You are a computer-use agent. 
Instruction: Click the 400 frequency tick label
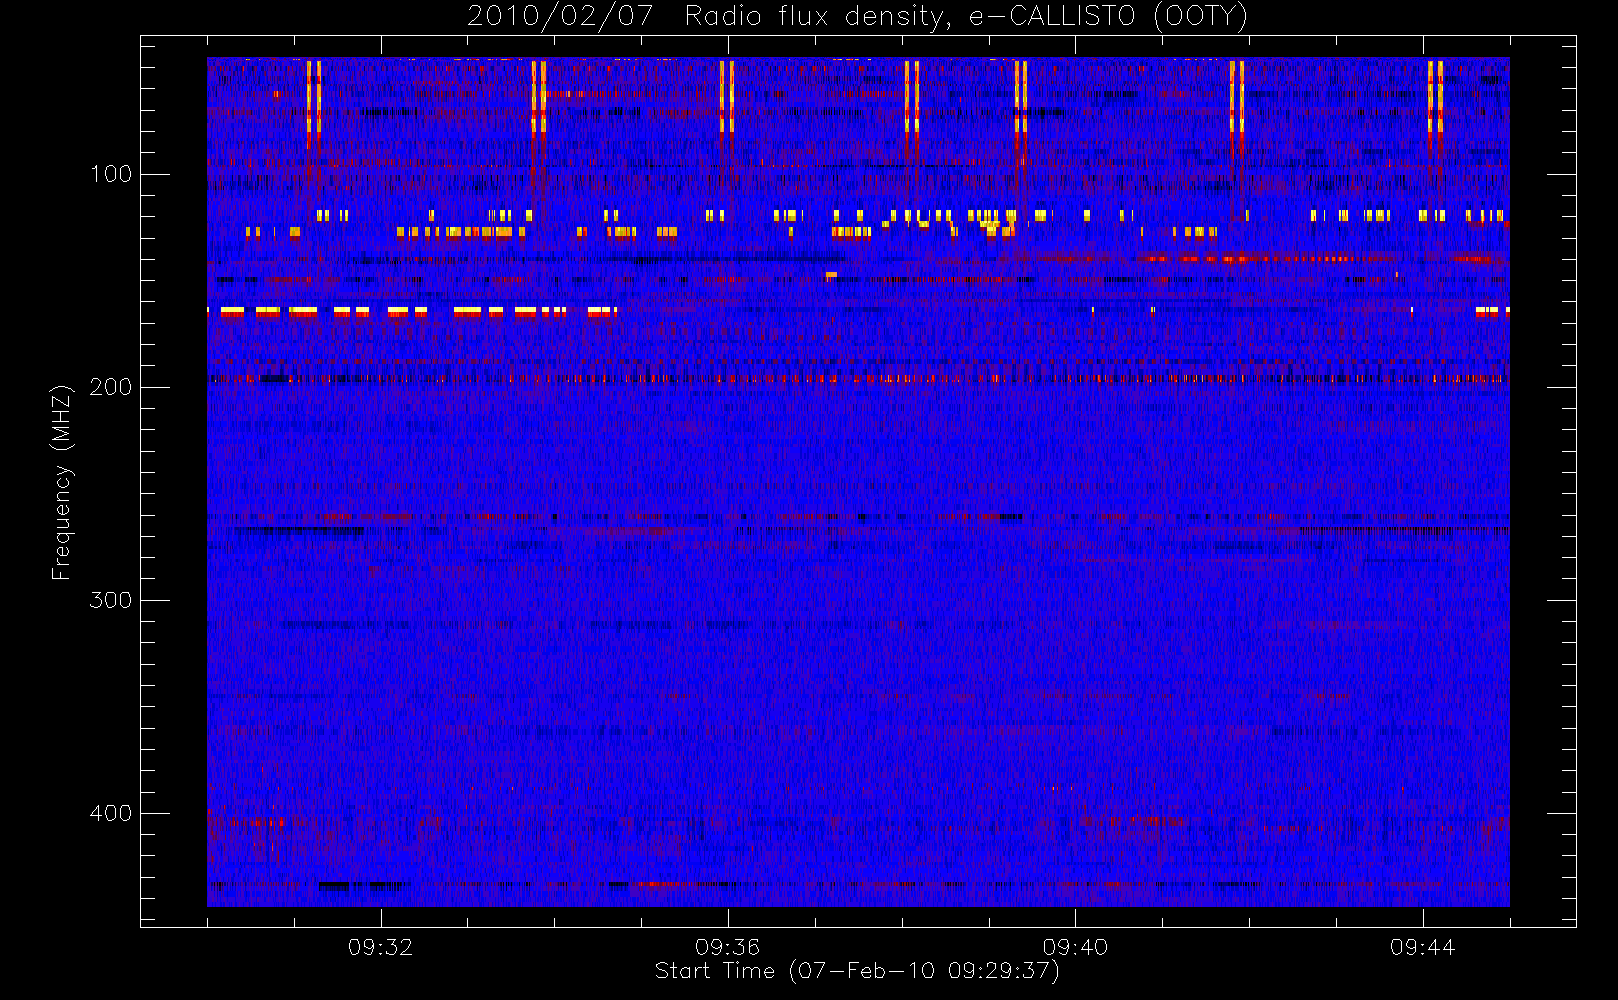coord(111,813)
